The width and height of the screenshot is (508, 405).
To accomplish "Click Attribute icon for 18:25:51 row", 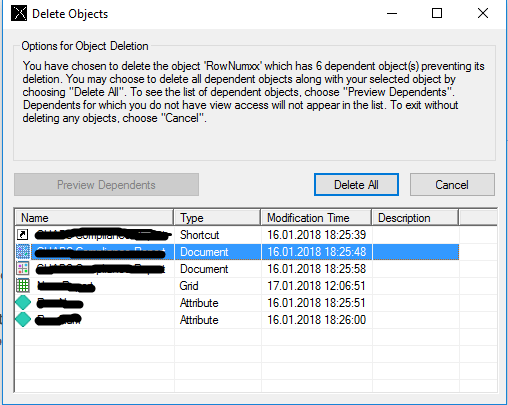I will coord(23,303).
